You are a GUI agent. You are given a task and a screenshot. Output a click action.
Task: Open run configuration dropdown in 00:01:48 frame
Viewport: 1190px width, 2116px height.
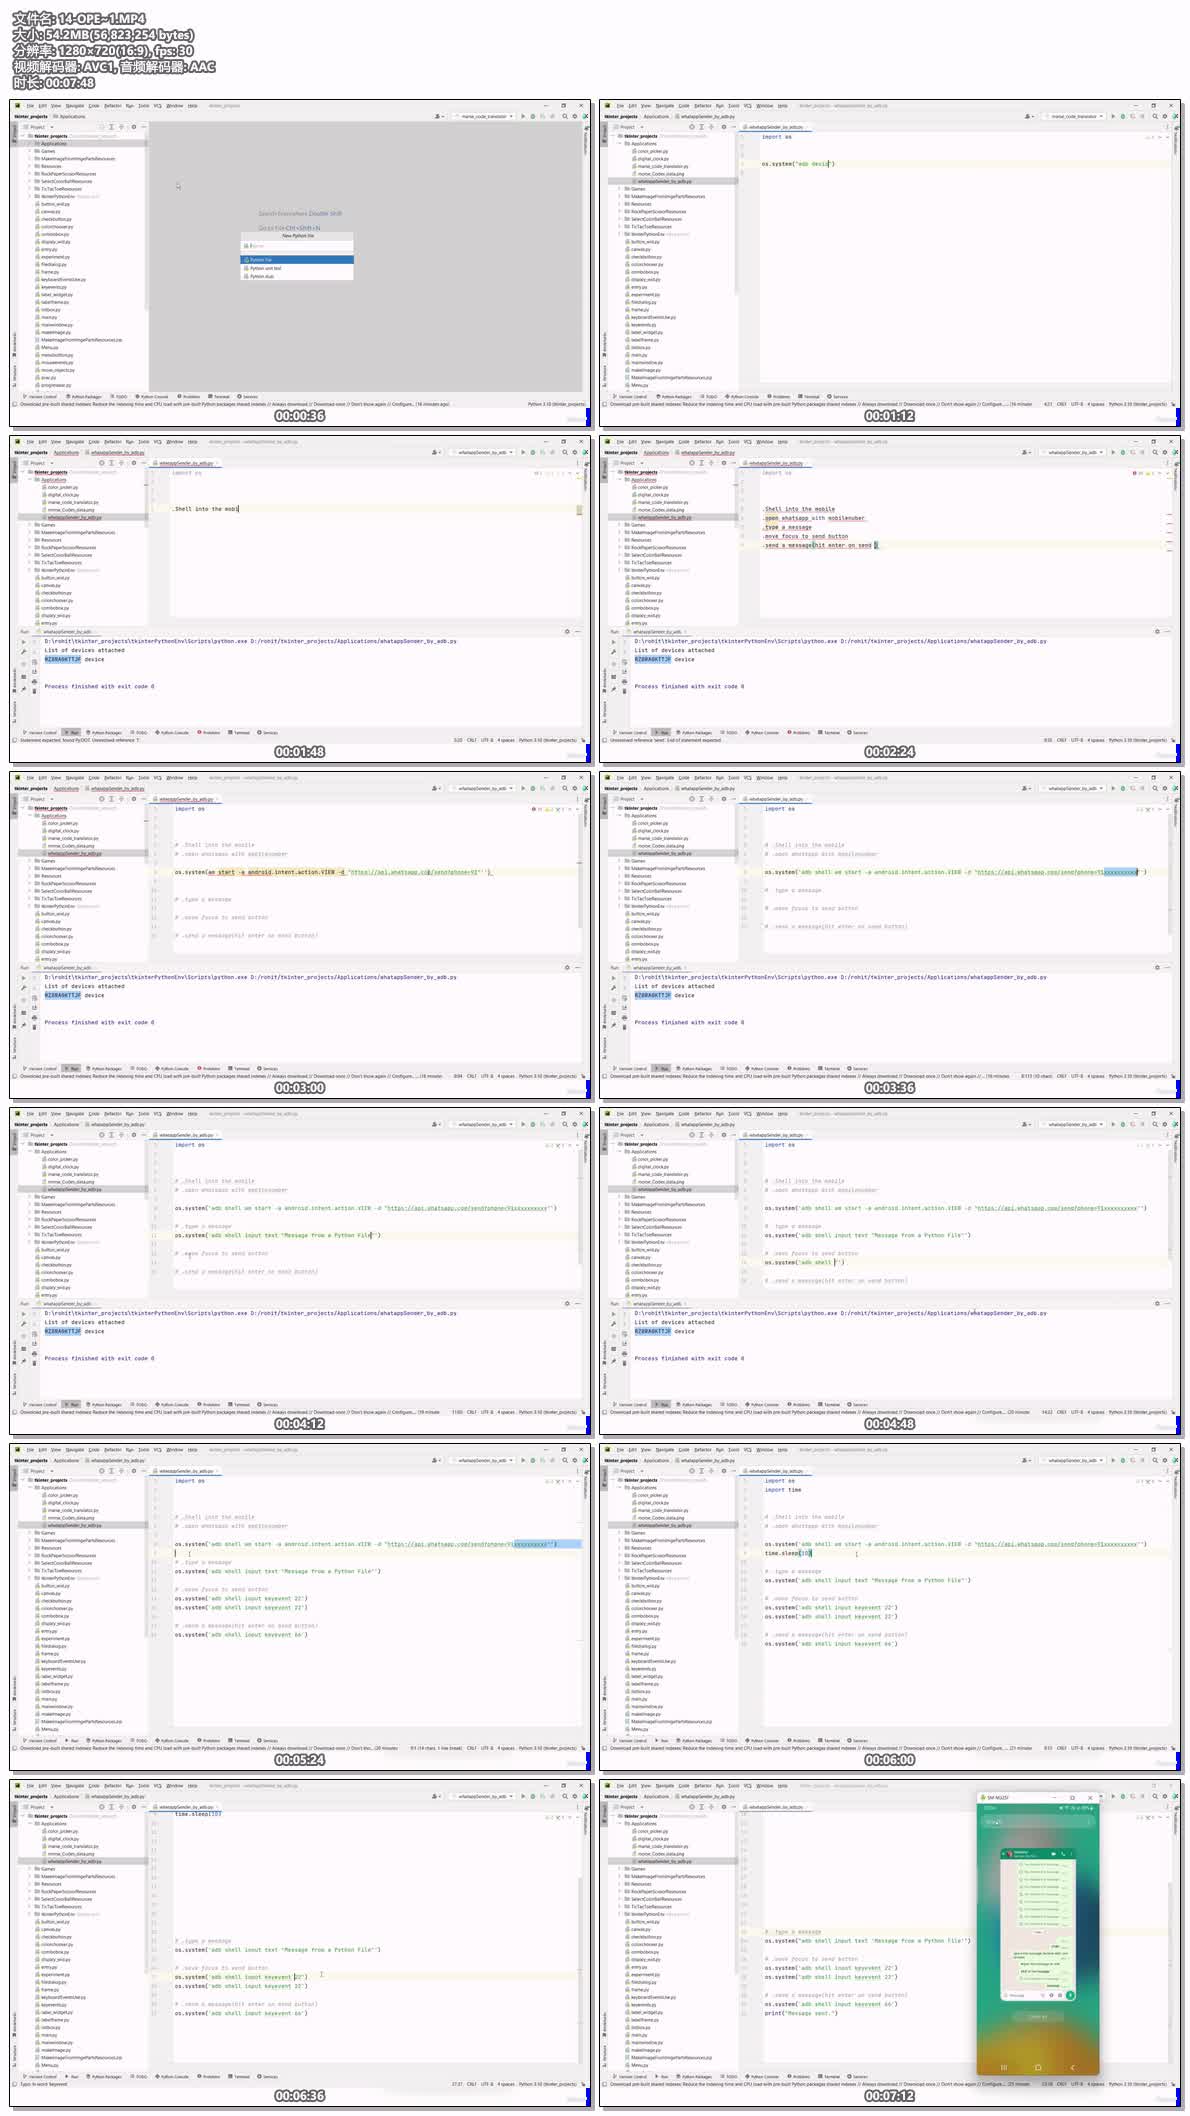pos(483,452)
